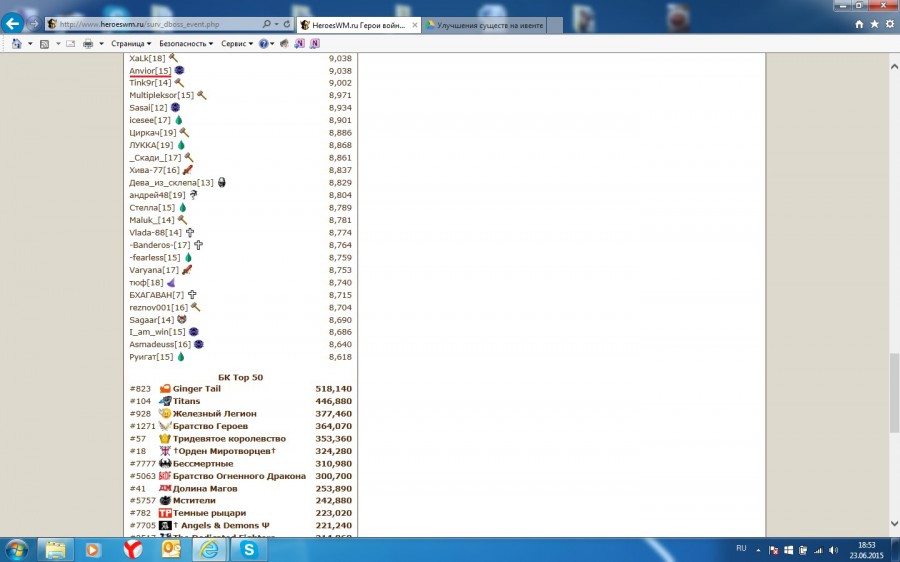Click the browser Forward arrow
This screenshot has height=562, width=900.
click(34, 24)
